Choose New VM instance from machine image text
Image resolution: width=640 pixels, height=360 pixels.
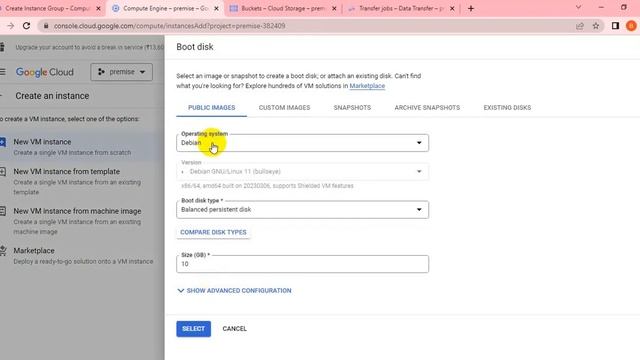77,211
